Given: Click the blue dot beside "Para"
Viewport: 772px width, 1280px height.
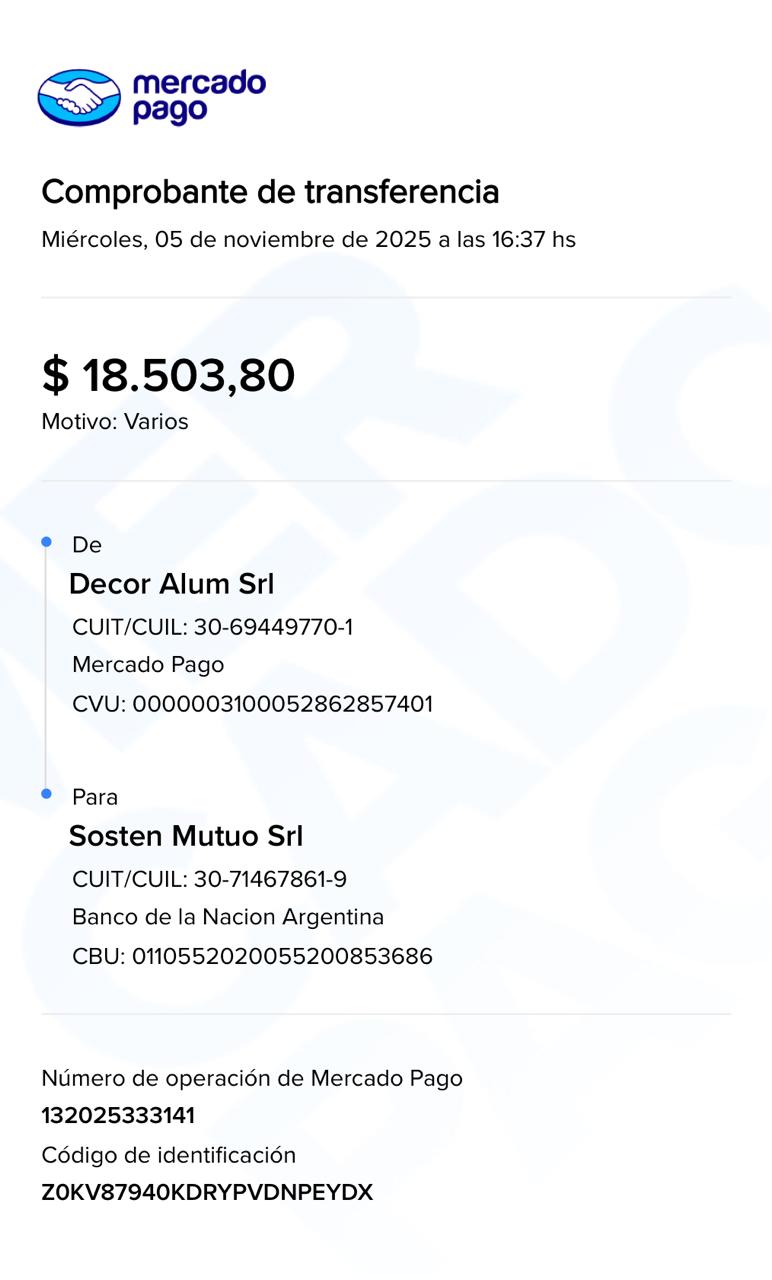Looking at the screenshot, I should [x=46, y=794].
